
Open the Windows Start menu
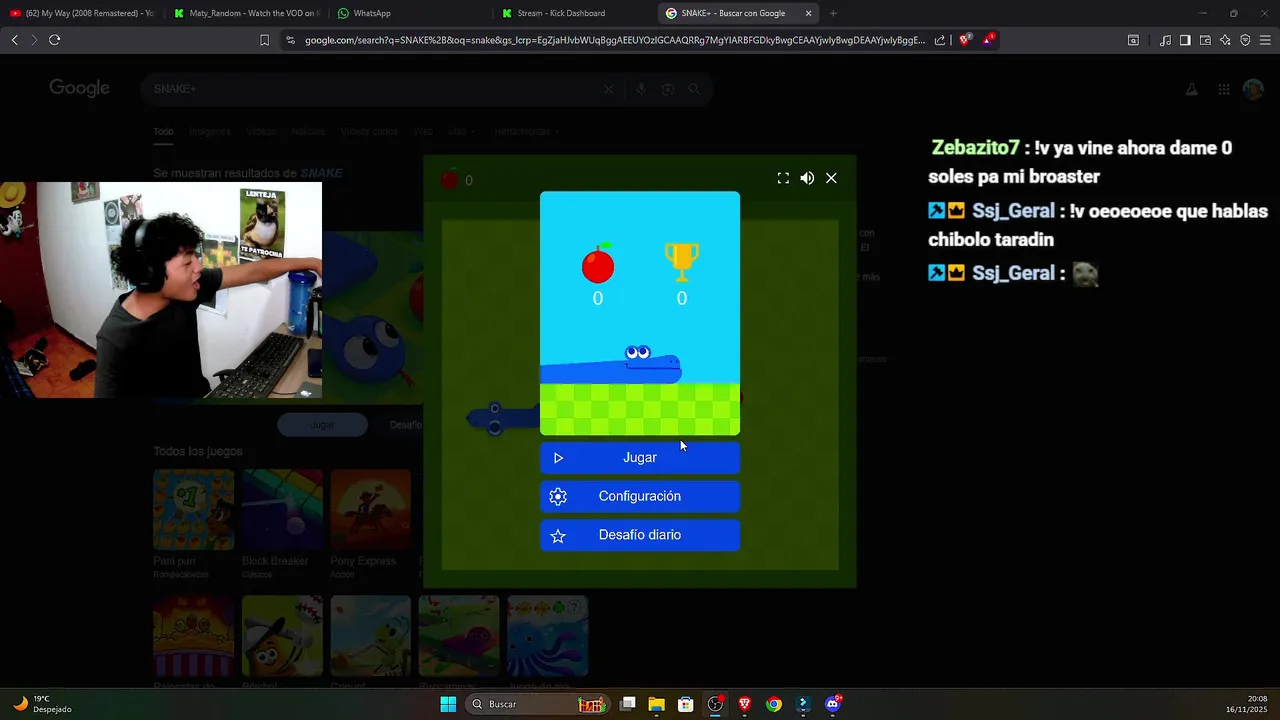point(448,704)
